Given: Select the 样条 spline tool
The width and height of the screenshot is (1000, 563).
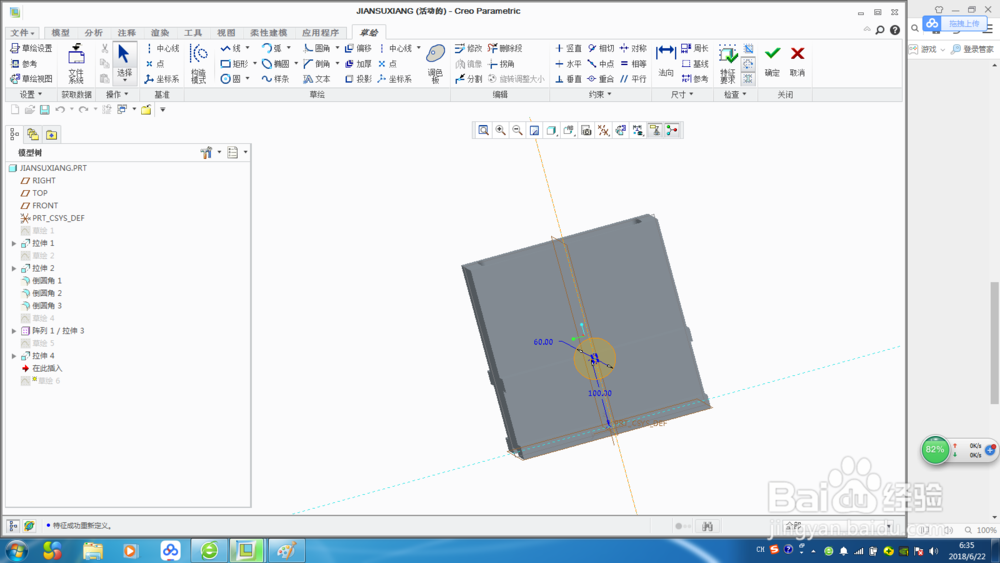Looking at the screenshot, I should point(276,79).
